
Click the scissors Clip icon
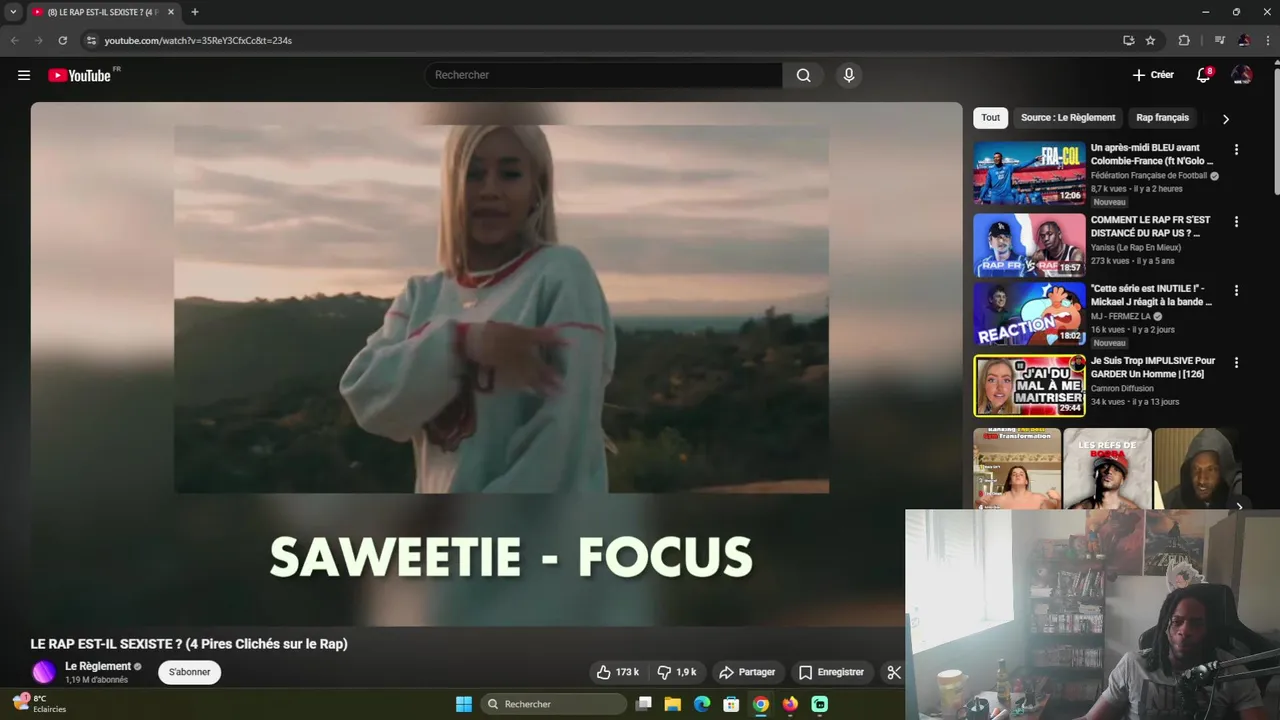[893, 672]
